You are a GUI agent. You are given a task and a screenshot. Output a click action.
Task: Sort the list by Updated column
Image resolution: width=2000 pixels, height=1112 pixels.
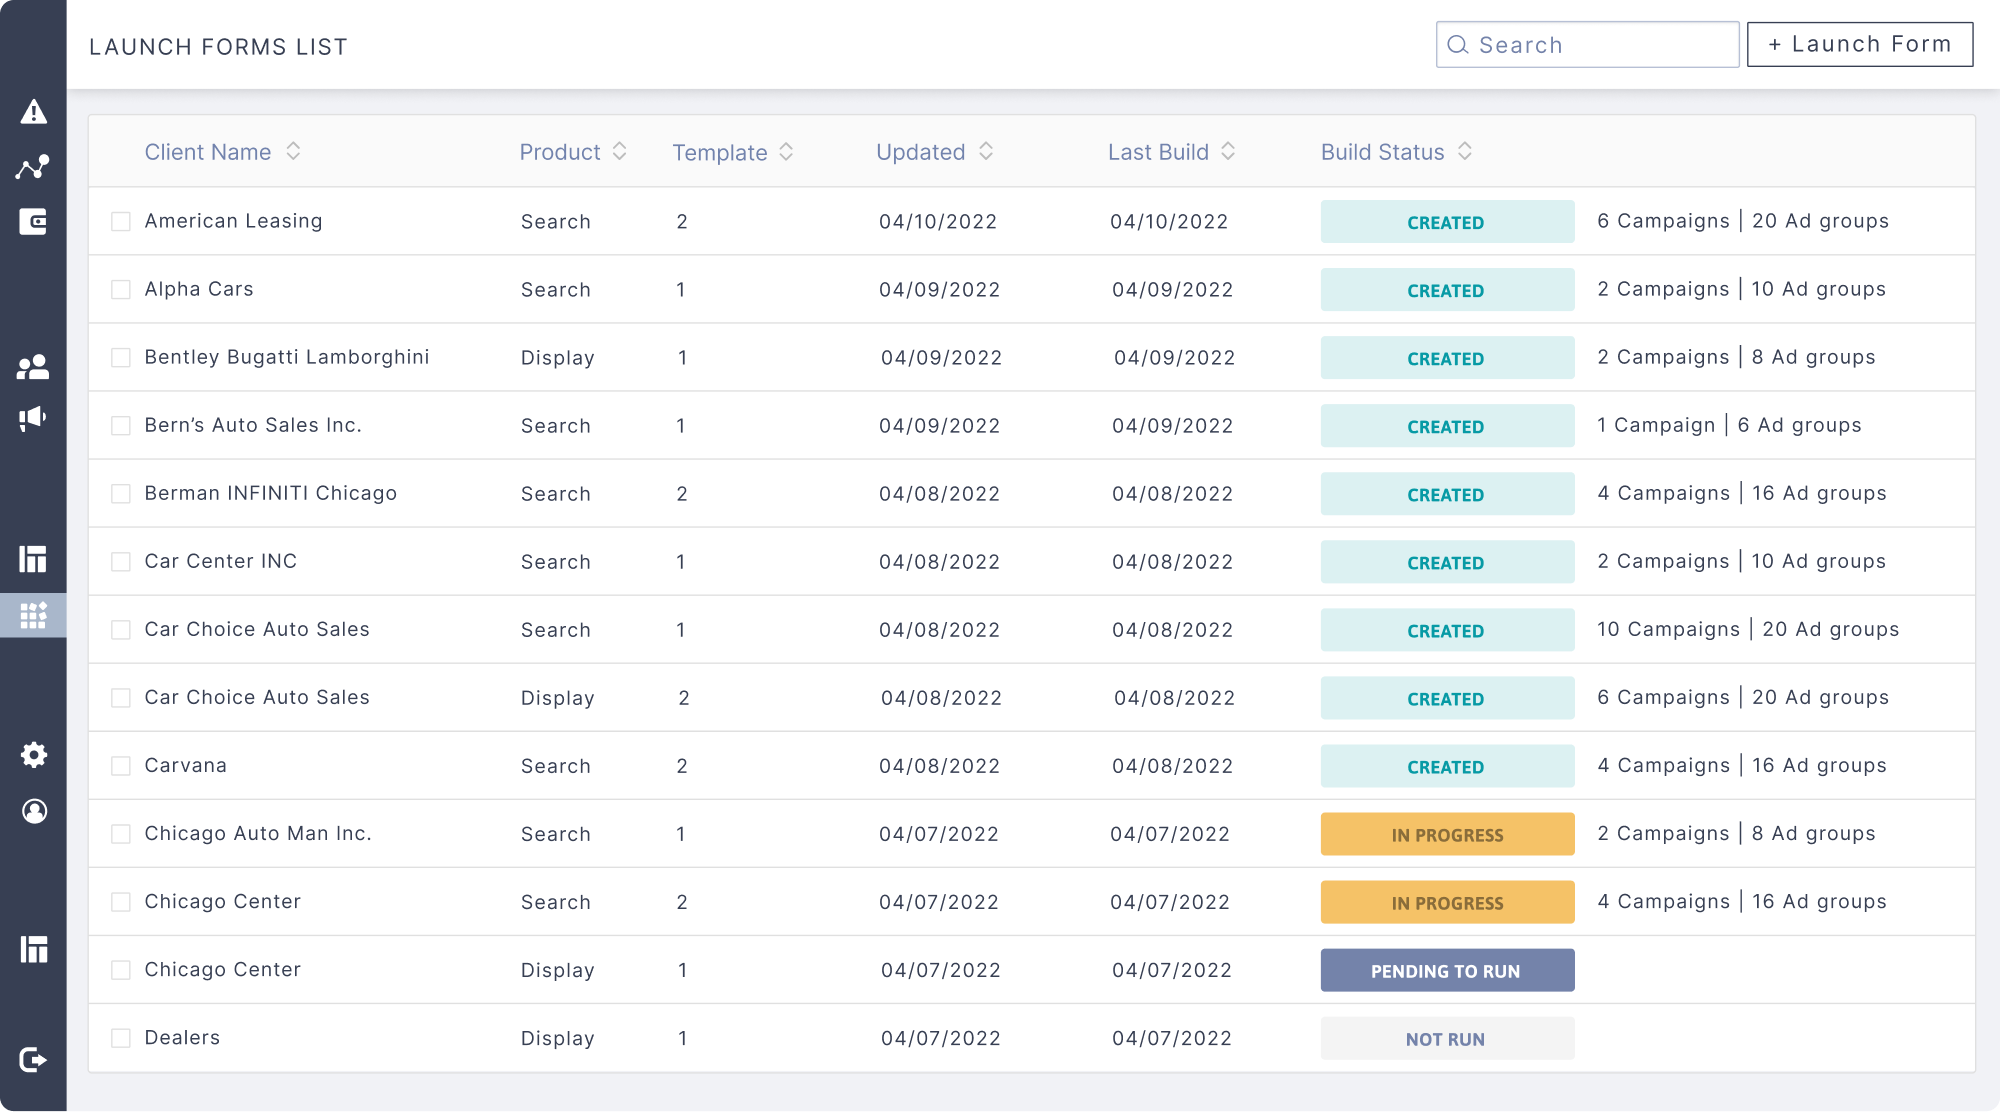(x=985, y=151)
